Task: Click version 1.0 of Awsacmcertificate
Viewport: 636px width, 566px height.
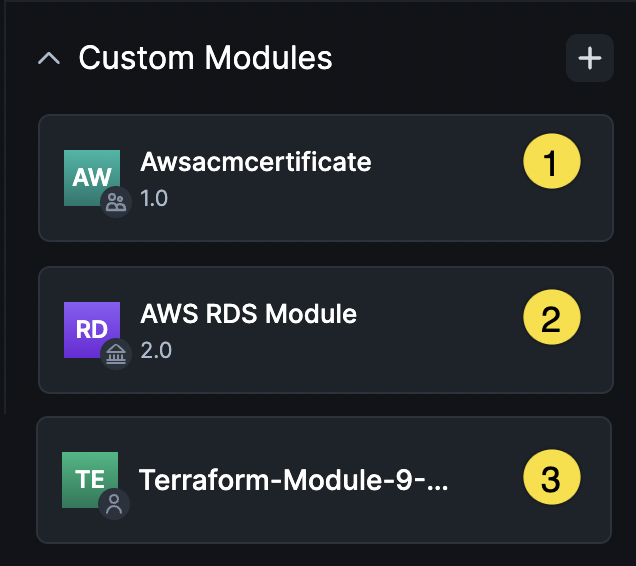Action: 154,198
